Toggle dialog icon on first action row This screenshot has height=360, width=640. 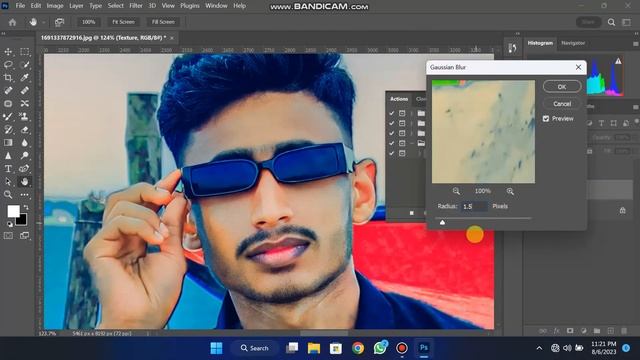(x=402, y=113)
